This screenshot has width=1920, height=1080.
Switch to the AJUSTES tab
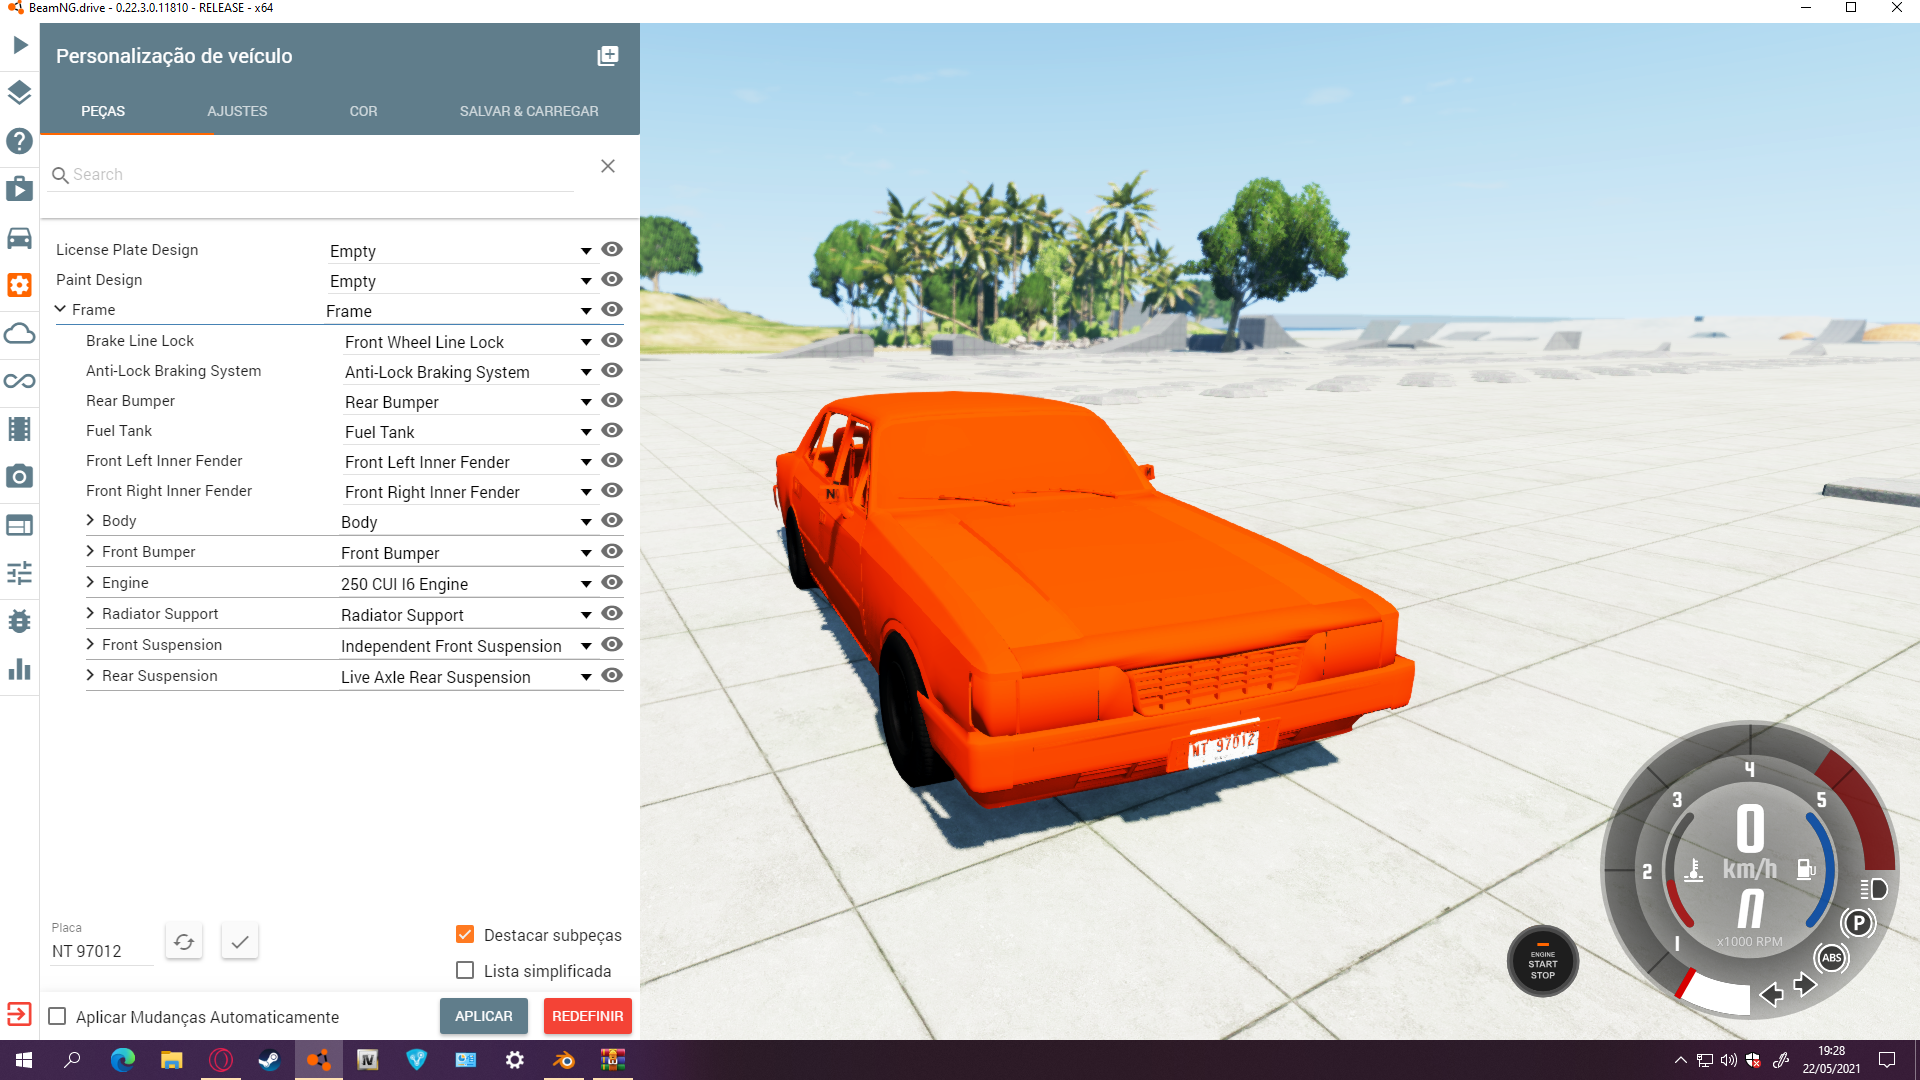pyautogui.click(x=237, y=111)
